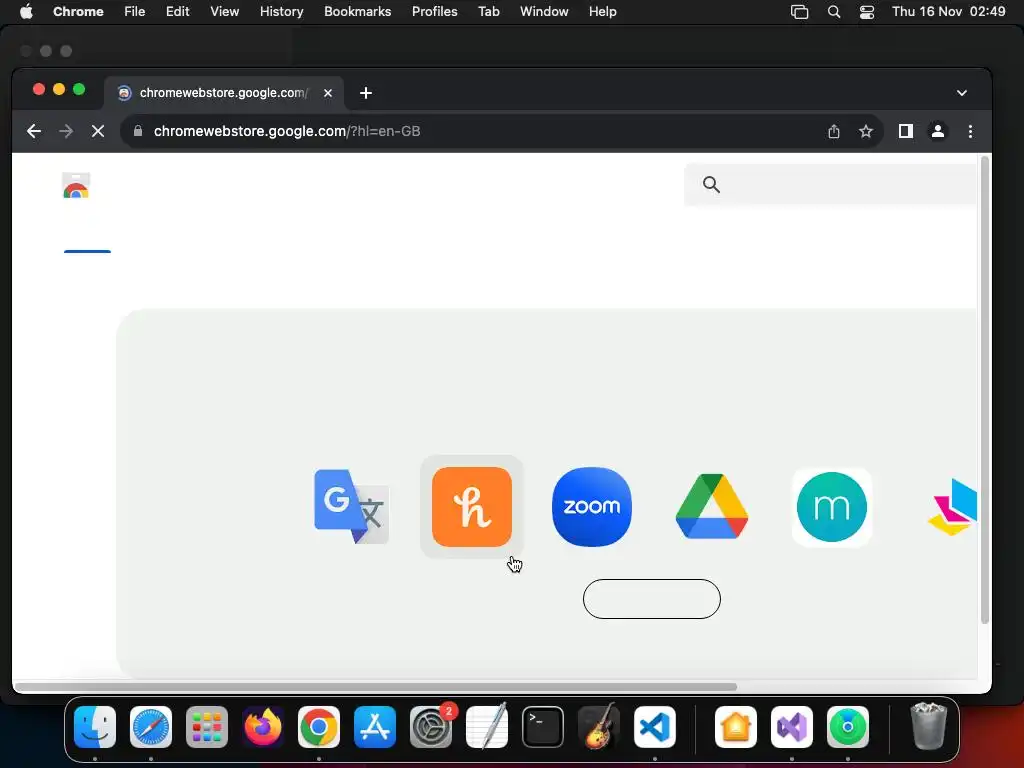Open TextEdit from the Dock
Viewport: 1024px width, 768px height.
487,727
